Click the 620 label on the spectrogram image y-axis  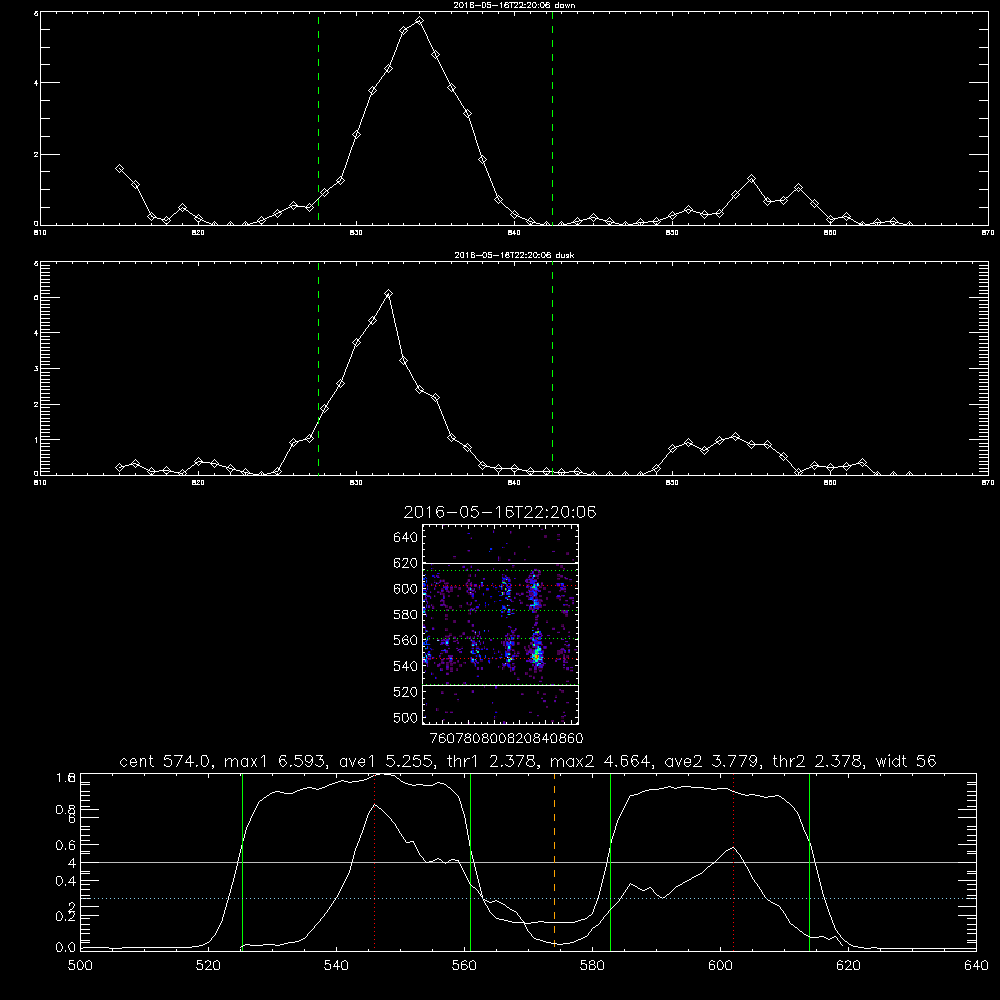pyautogui.click(x=405, y=563)
